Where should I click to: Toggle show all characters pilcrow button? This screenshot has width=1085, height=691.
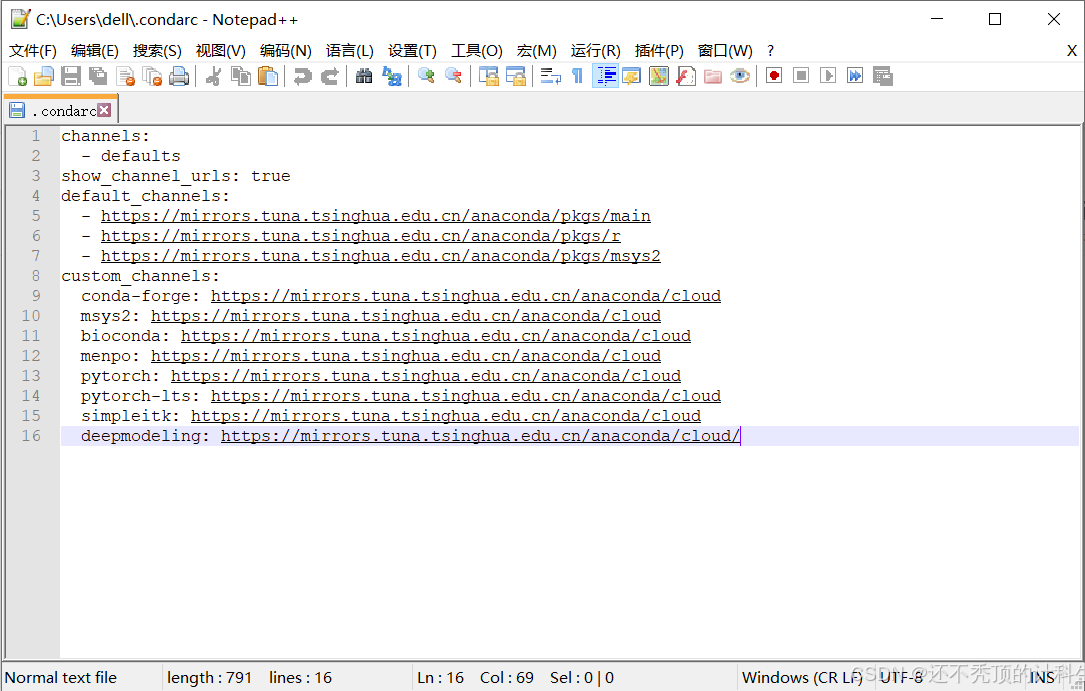(x=577, y=76)
